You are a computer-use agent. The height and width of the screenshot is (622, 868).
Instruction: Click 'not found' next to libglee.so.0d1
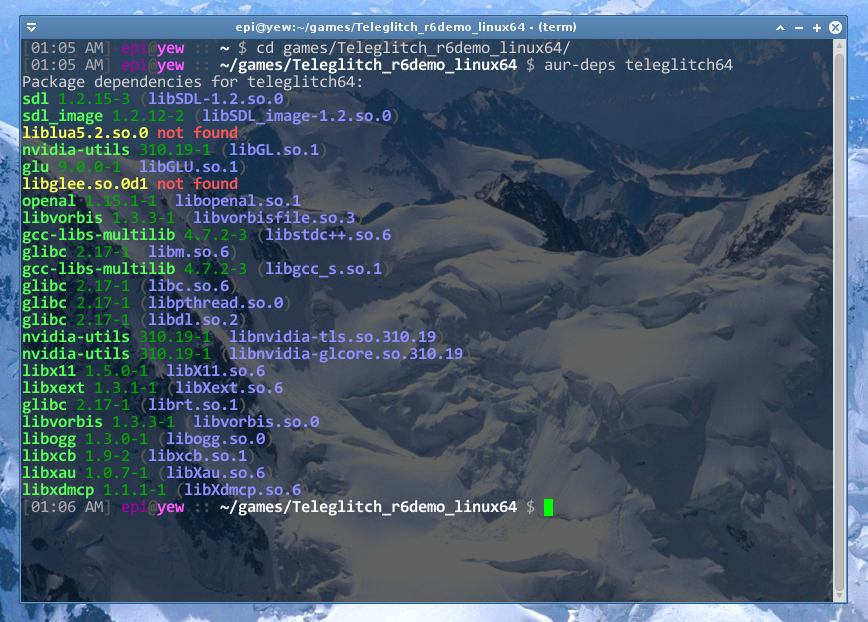tap(198, 184)
